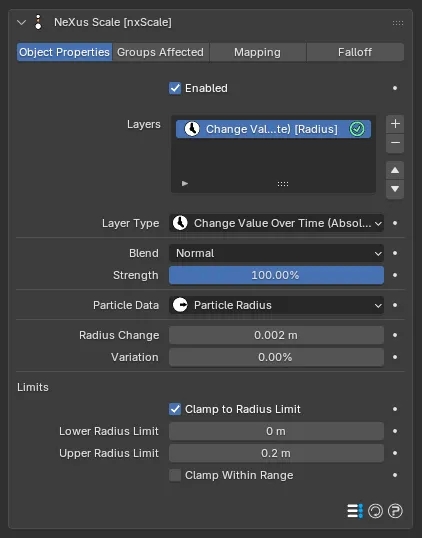Click the reset circular arrow icon
The width and height of the screenshot is (422, 538).
(x=375, y=511)
